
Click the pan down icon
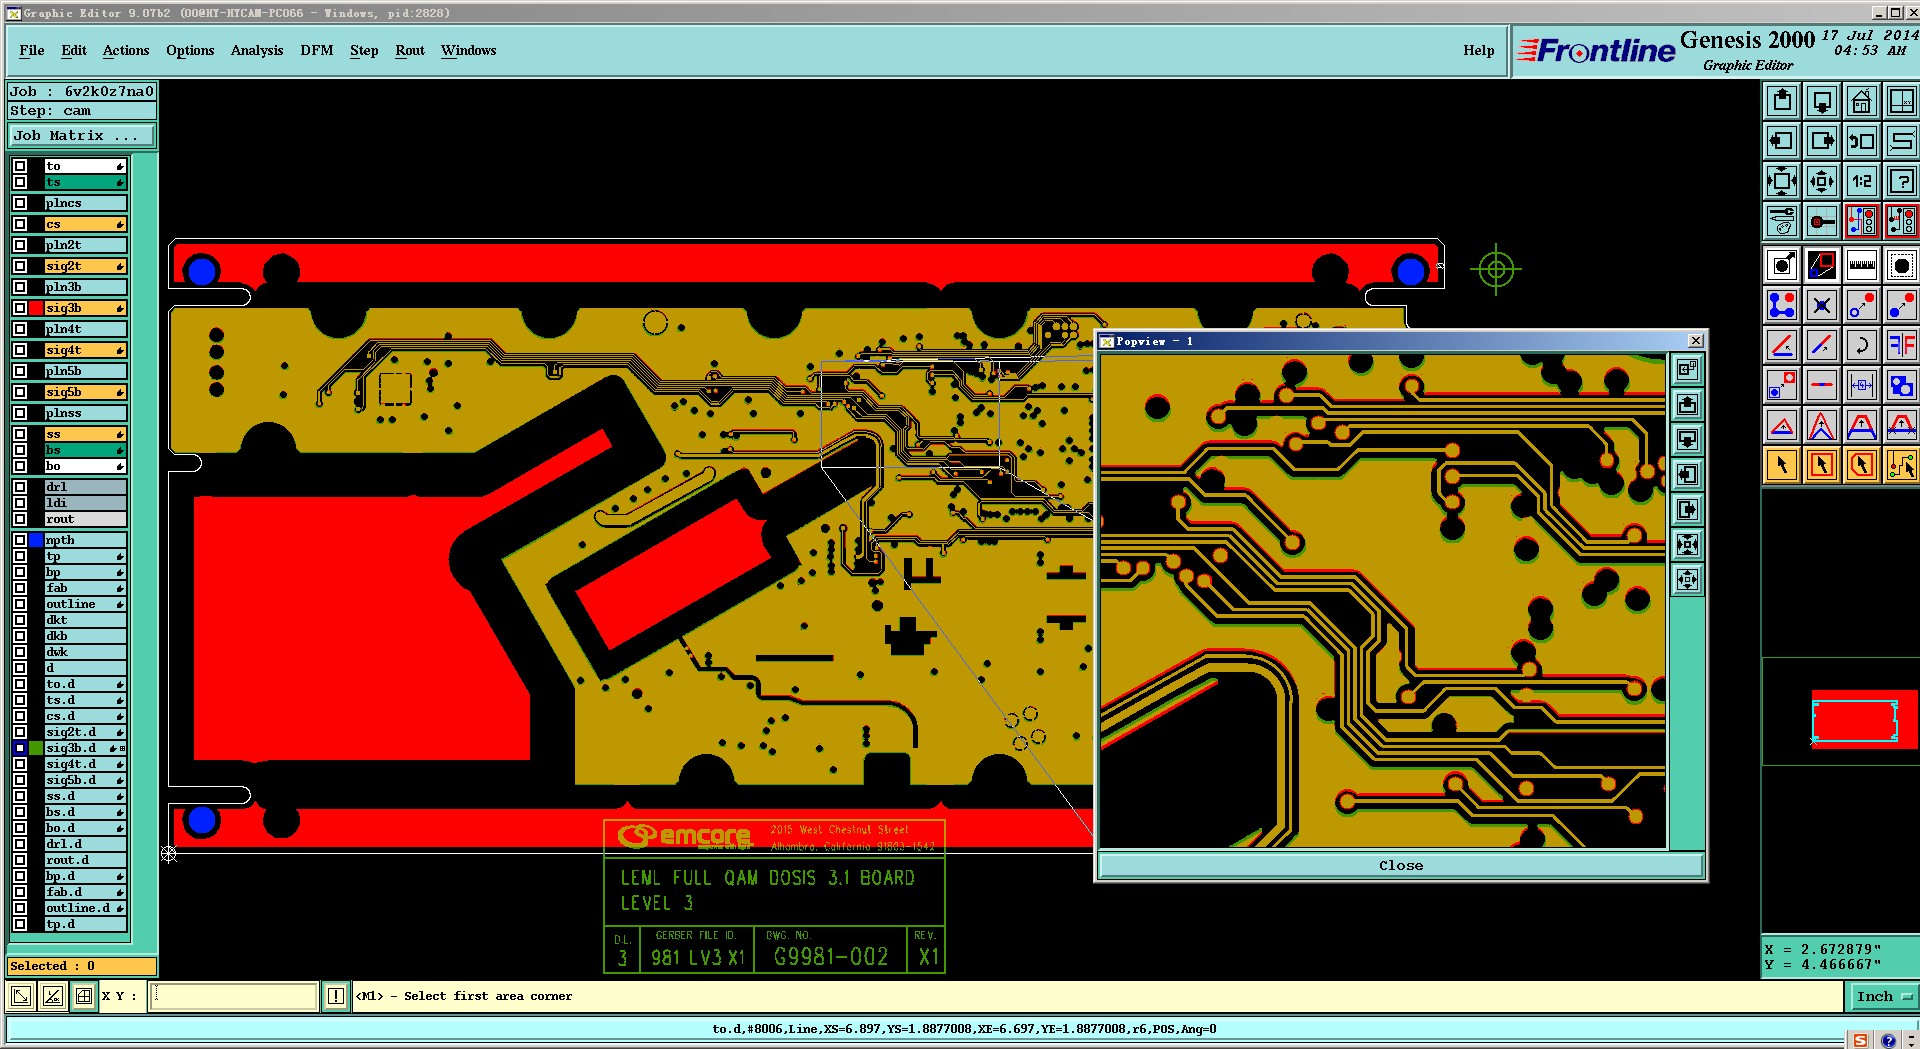point(1822,101)
